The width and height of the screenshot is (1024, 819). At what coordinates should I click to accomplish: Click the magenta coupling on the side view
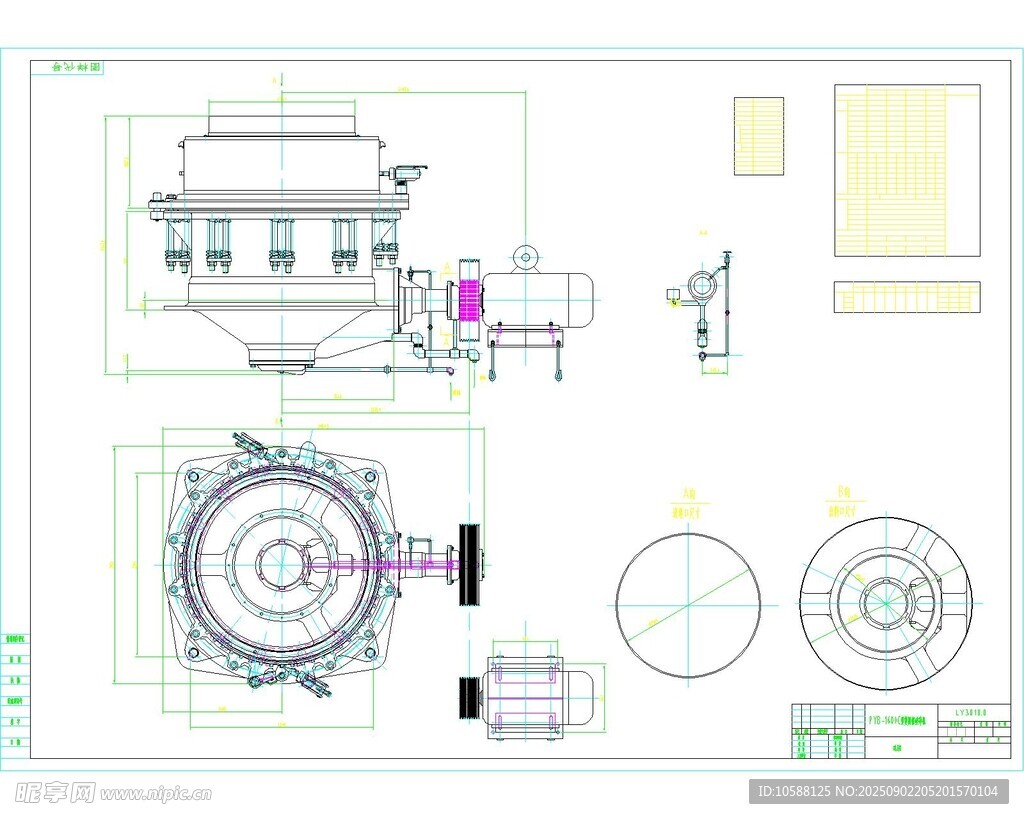coord(468,298)
